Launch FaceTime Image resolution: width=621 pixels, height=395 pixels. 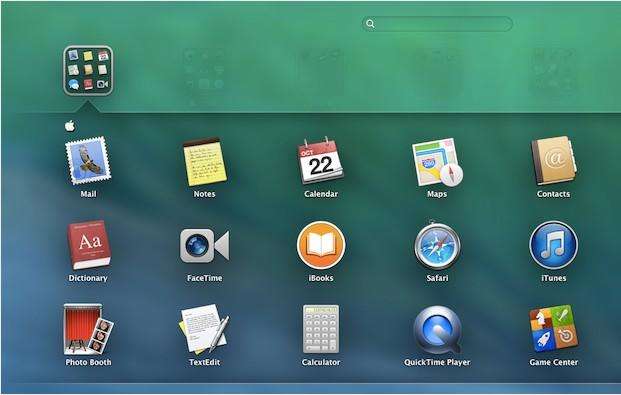[x=204, y=246]
